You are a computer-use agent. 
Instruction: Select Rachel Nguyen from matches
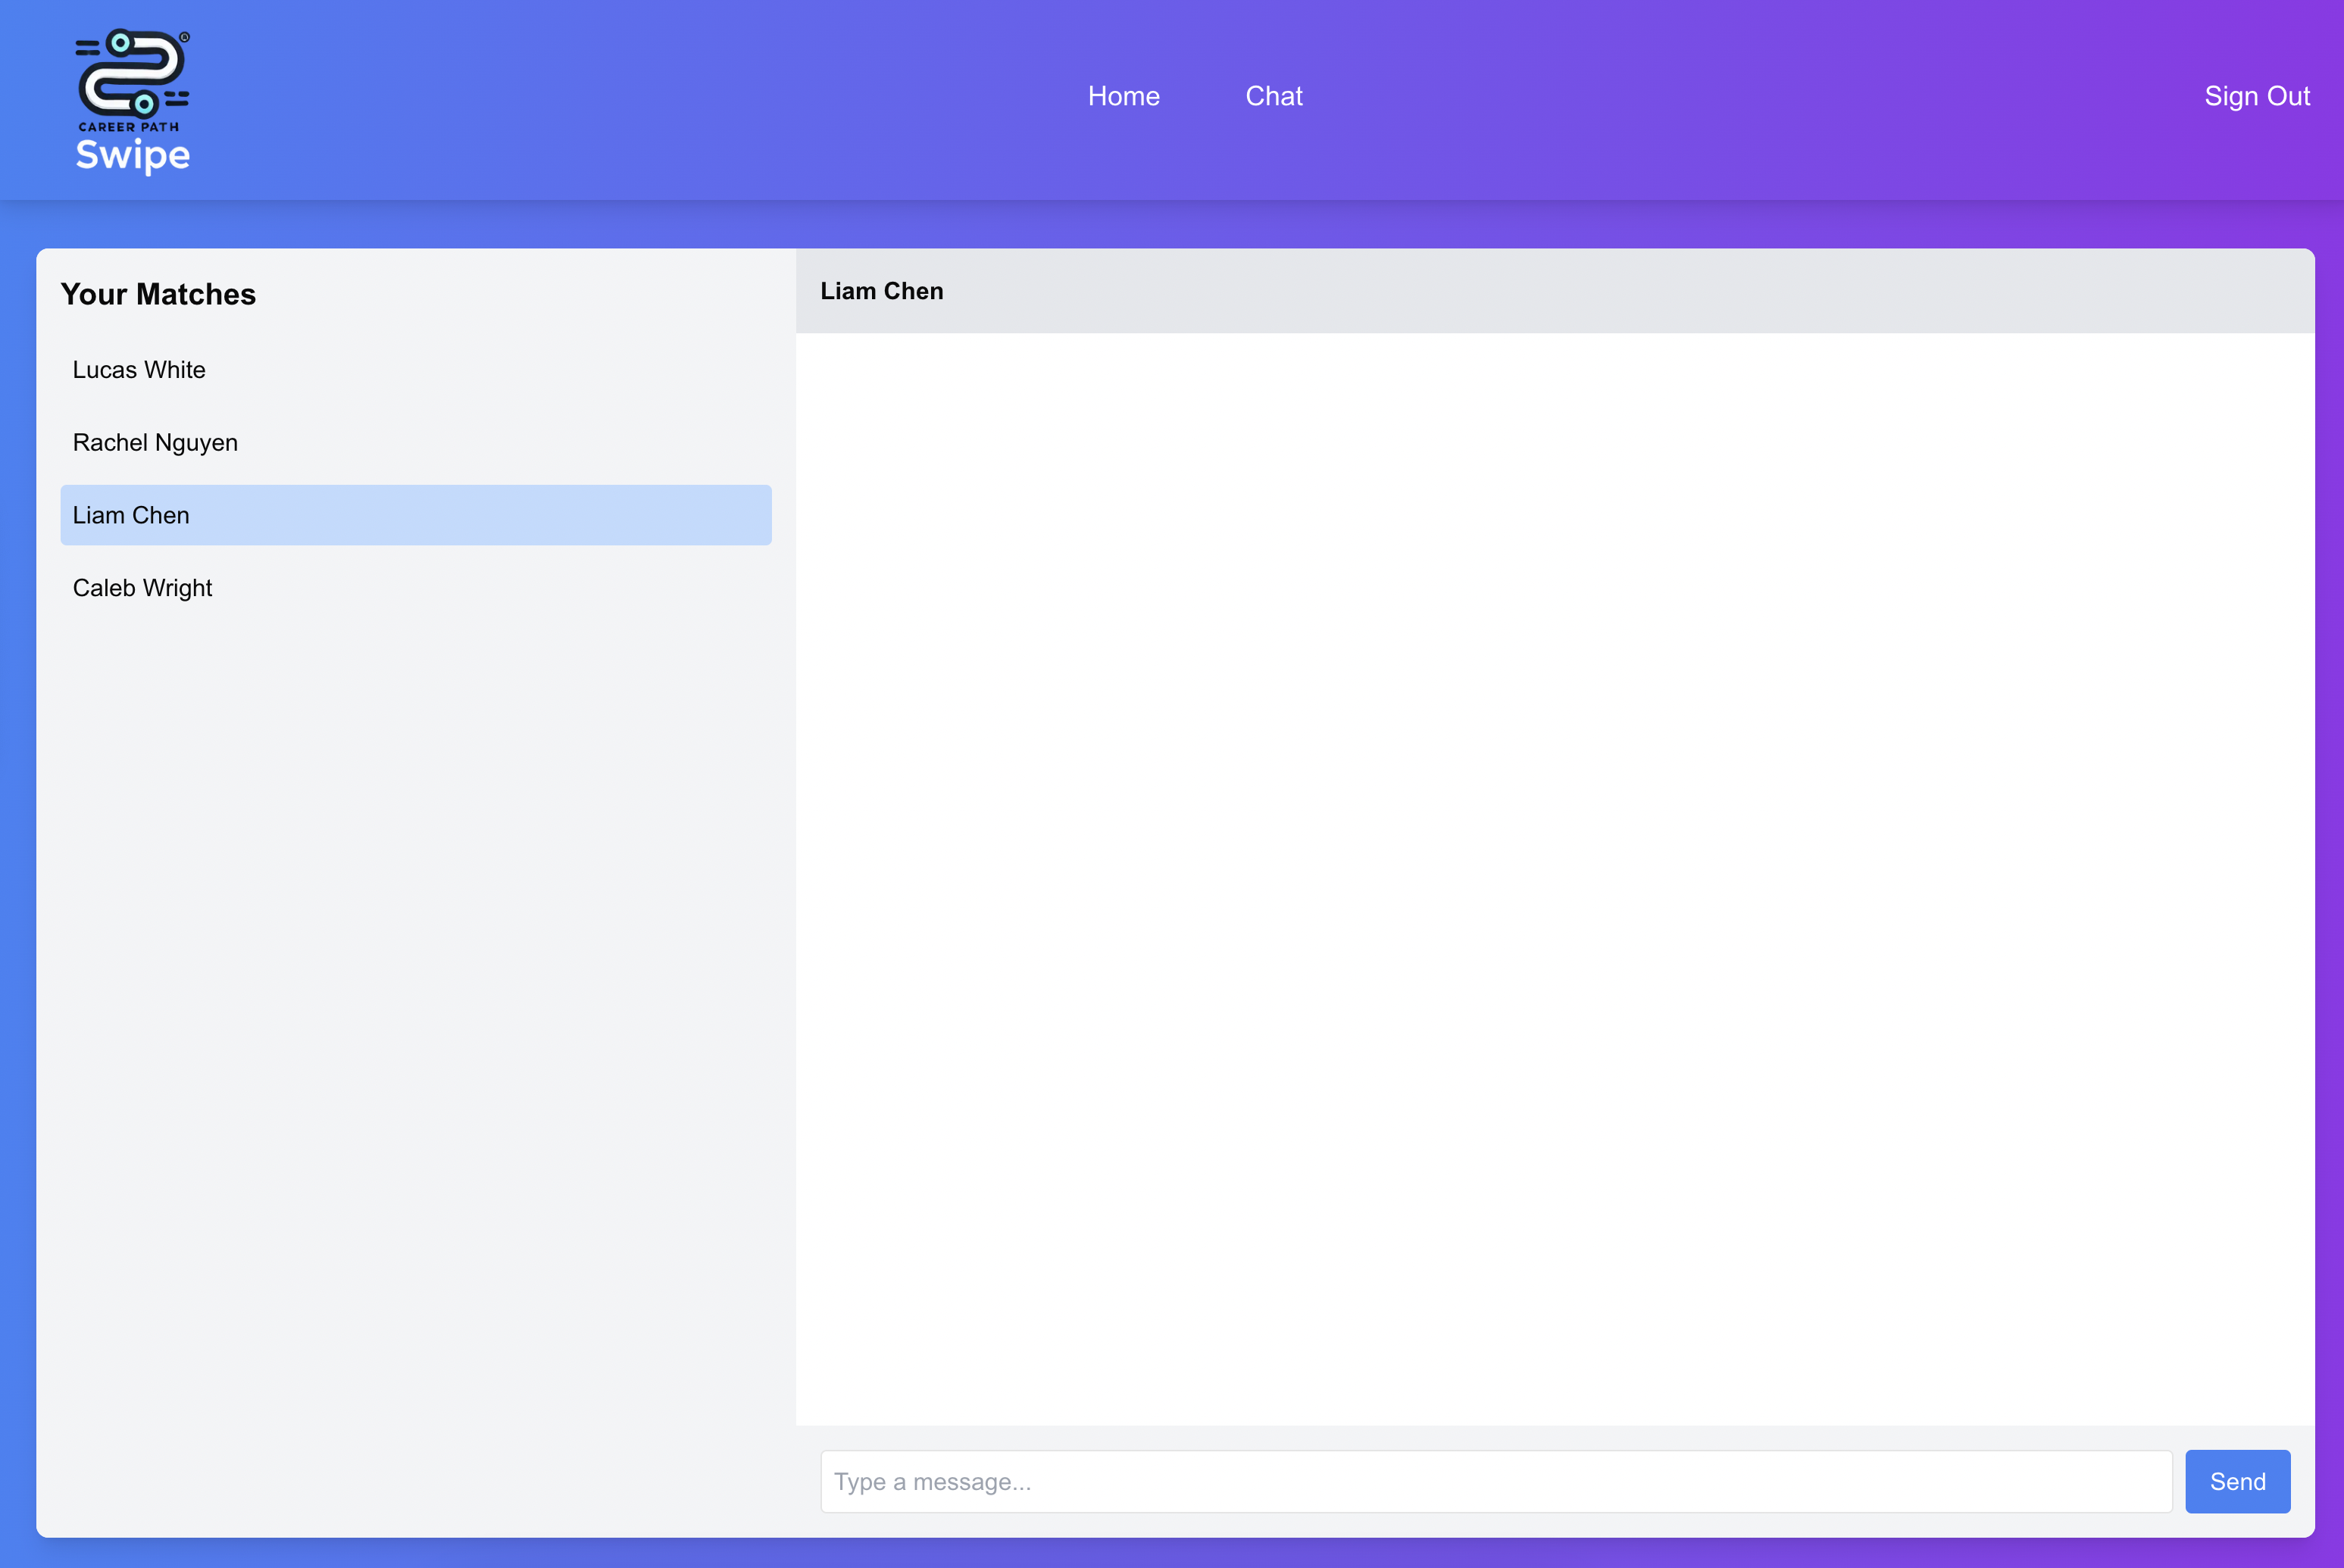click(x=155, y=442)
